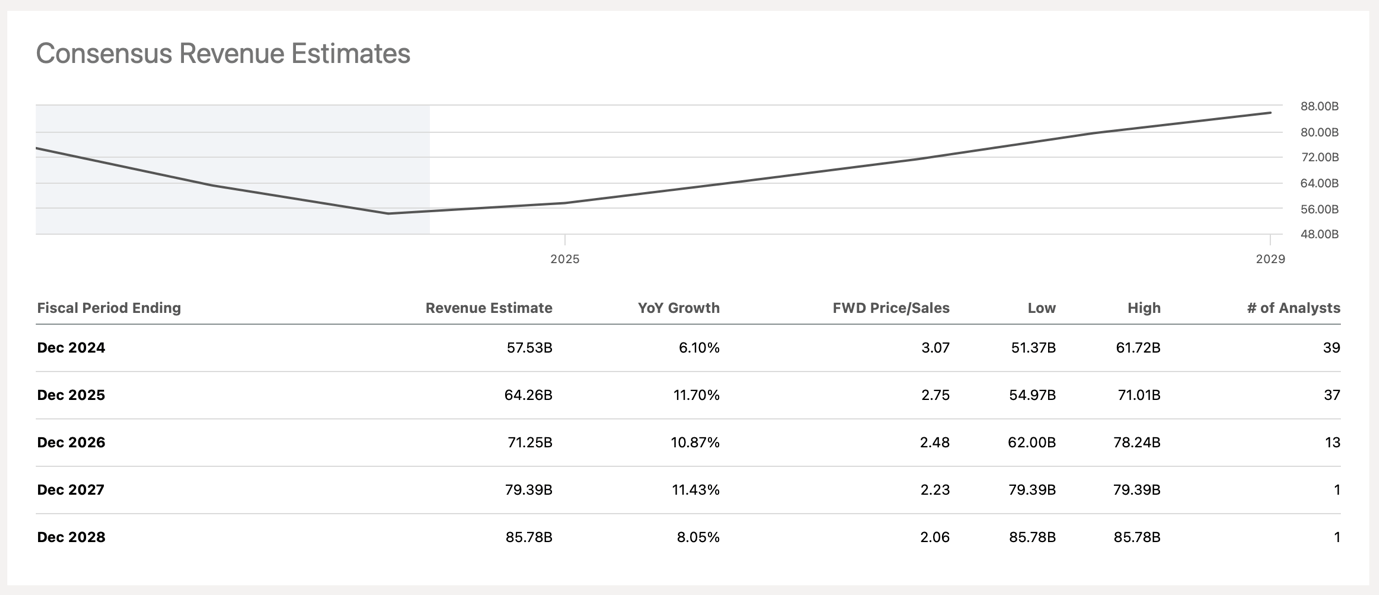Click the YoY Growth column header
This screenshot has width=1379, height=595.
click(678, 308)
